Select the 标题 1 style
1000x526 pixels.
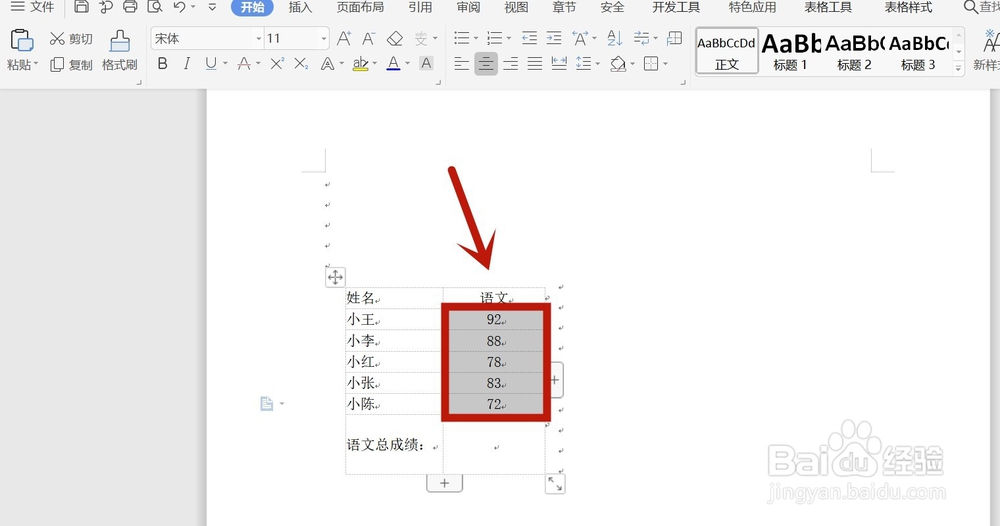point(790,51)
